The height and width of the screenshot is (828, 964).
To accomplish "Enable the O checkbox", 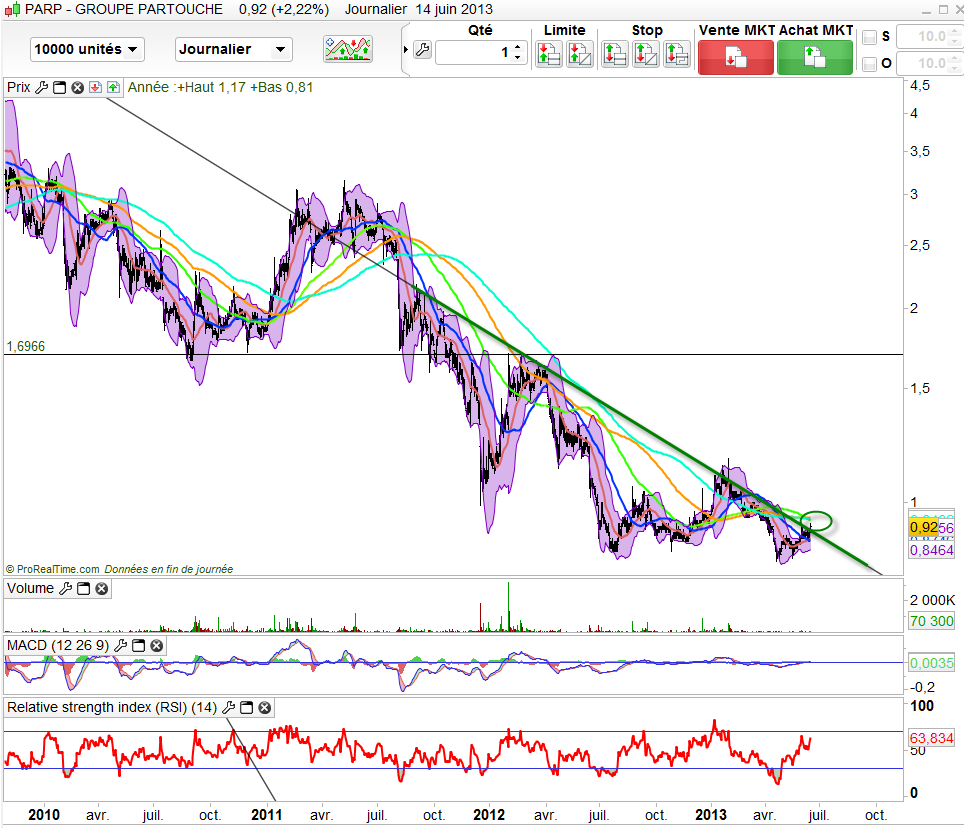I will 869,64.
